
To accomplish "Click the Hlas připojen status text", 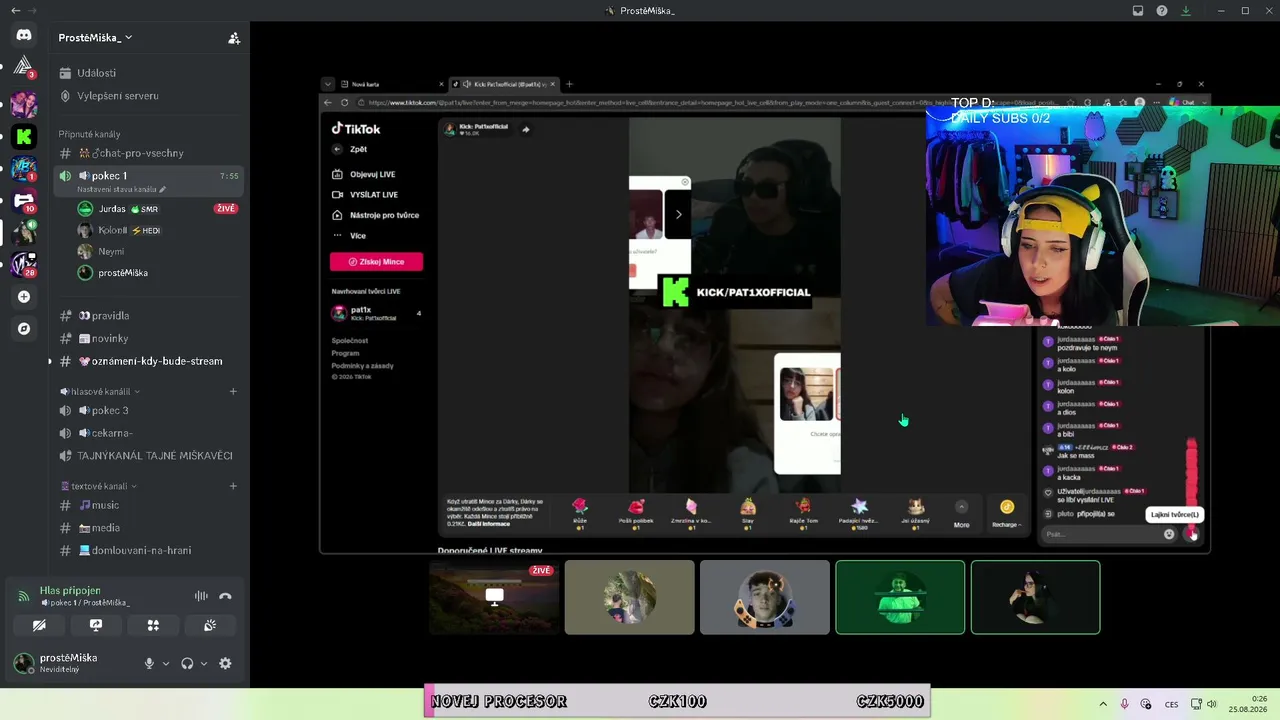I will click(x=70, y=590).
